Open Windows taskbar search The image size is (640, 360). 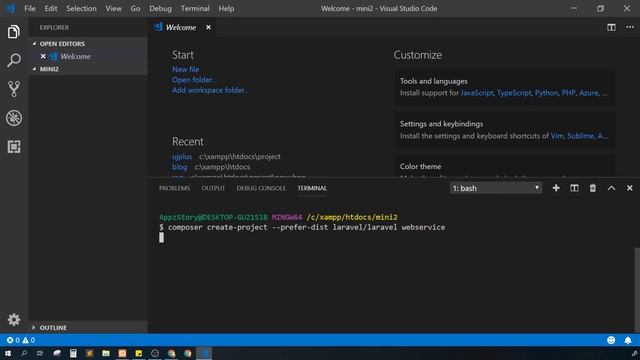coord(24,353)
